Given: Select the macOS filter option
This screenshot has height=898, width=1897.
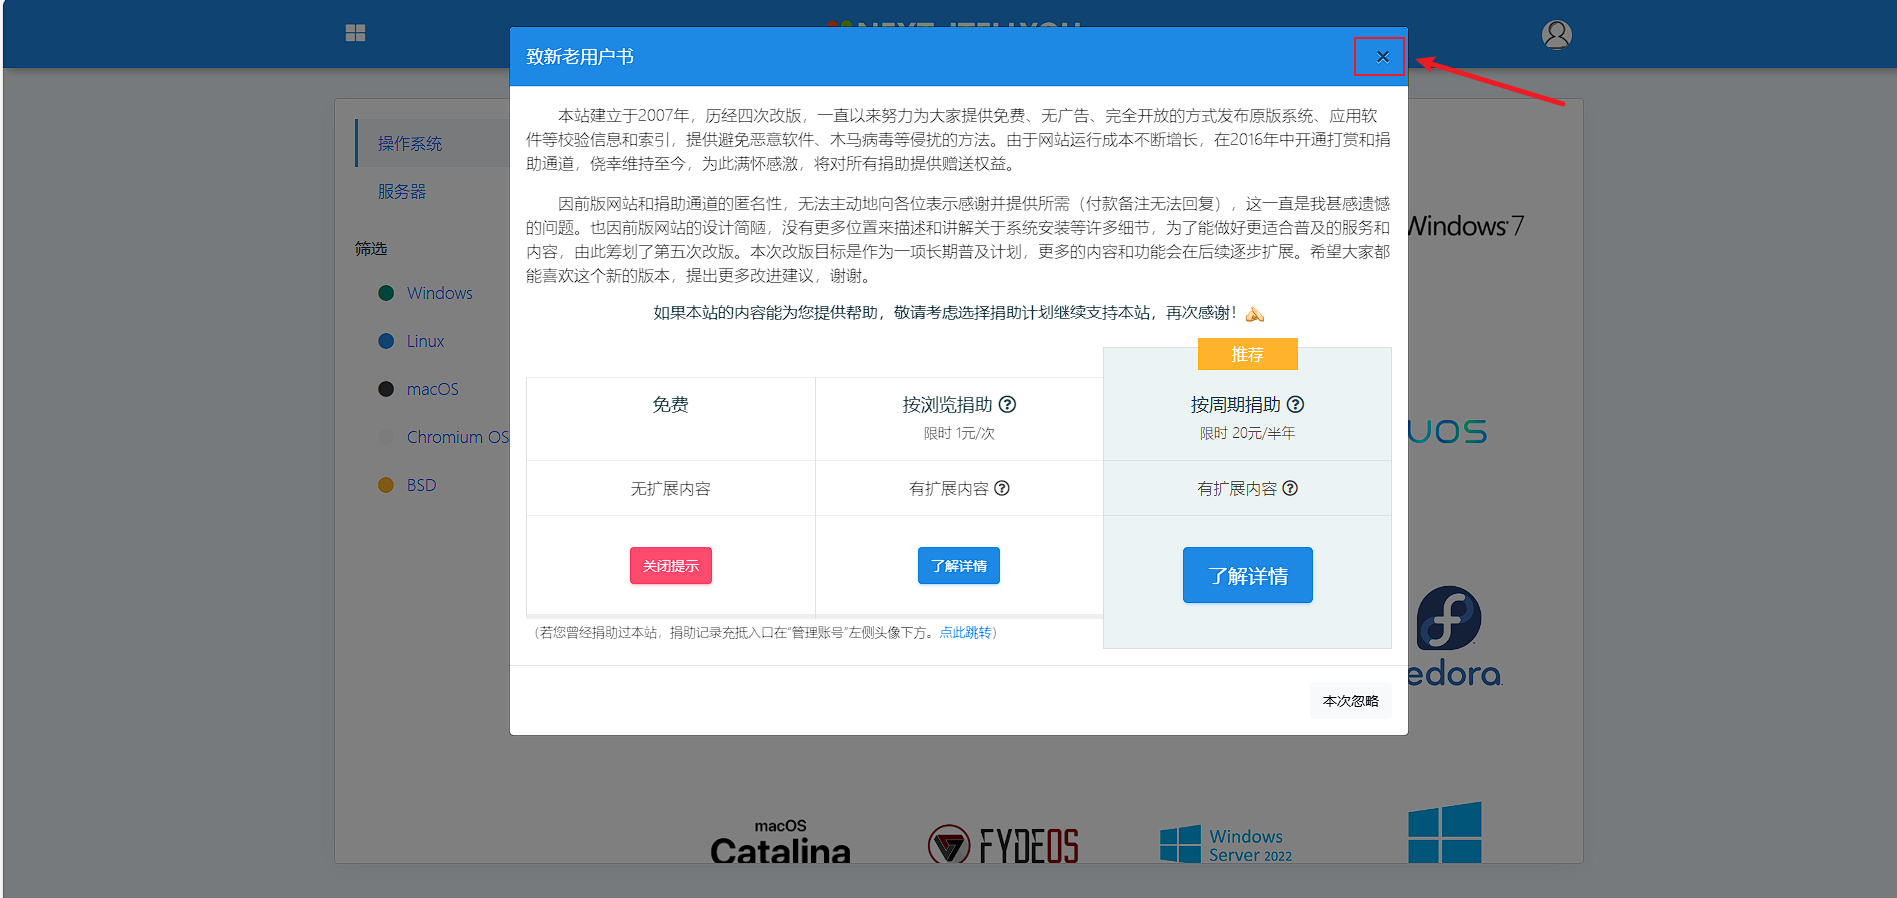Looking at the screenshot, I should pos(432,389).
